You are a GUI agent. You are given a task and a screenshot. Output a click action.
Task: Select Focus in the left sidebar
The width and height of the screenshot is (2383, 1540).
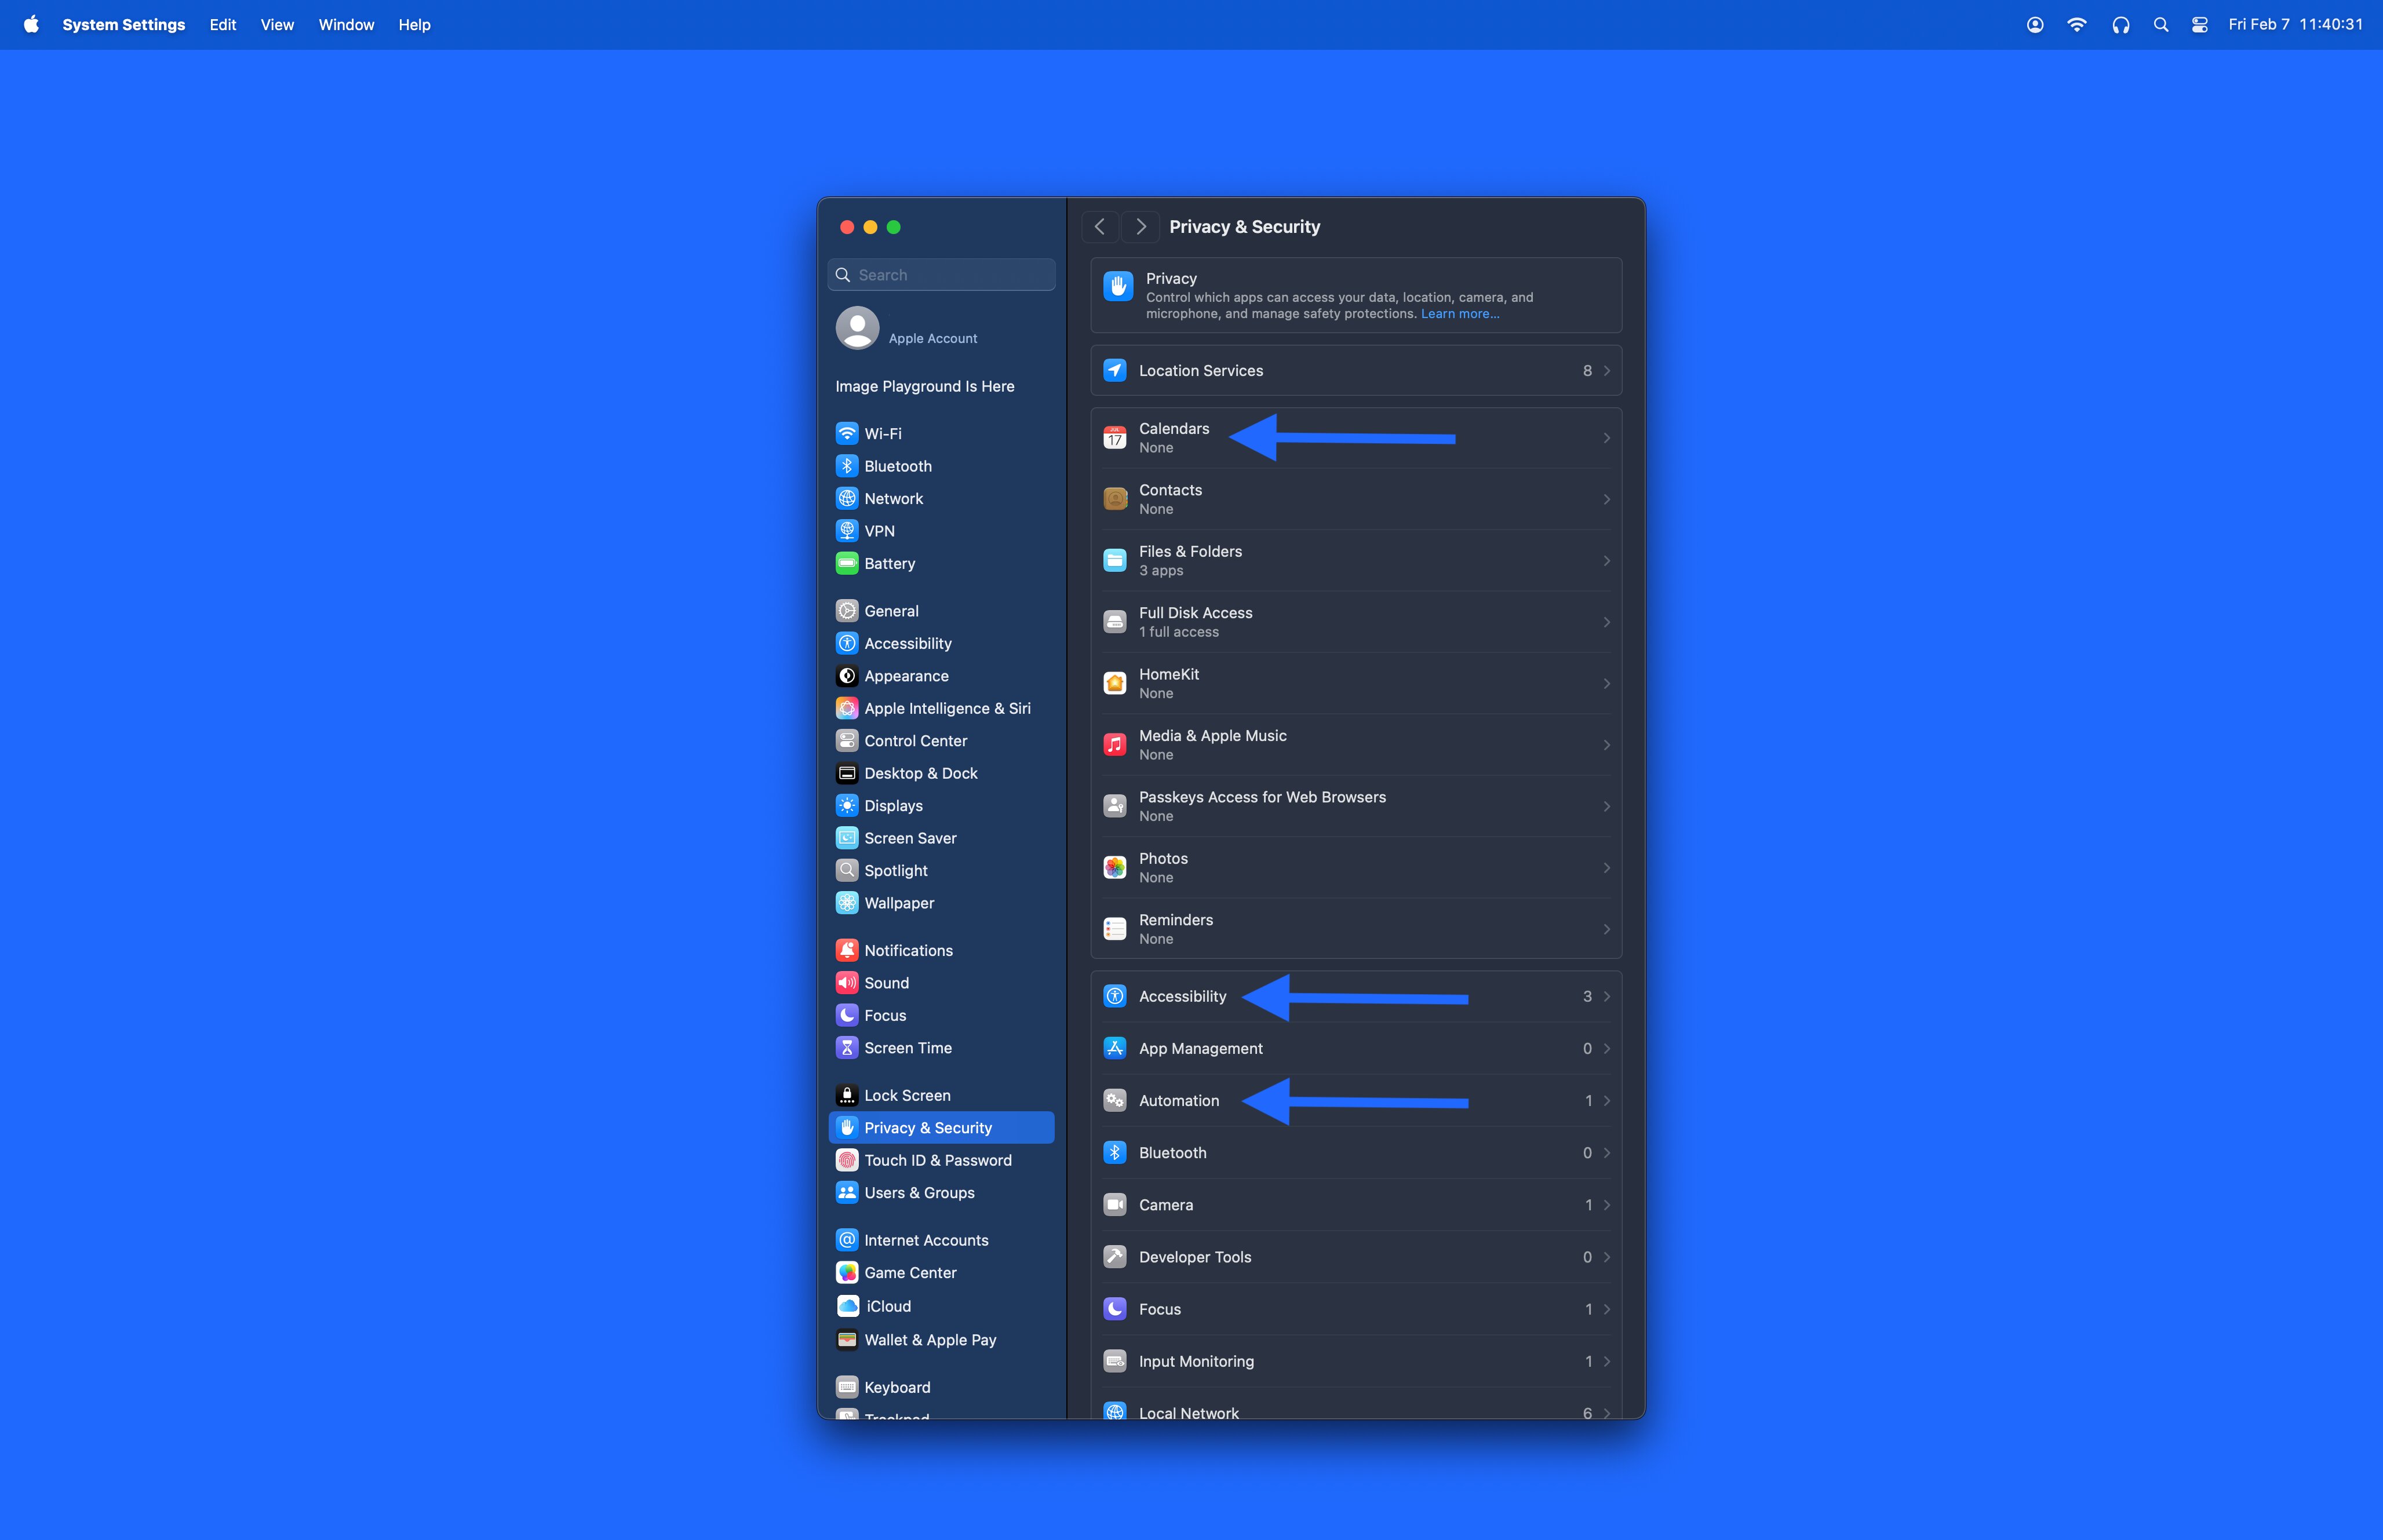click(941, 1015)
